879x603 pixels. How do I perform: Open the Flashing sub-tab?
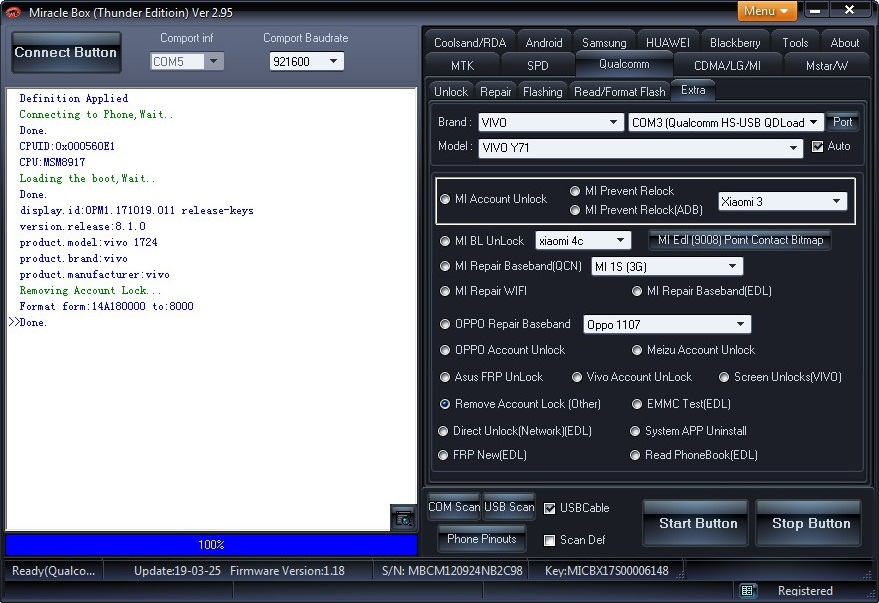tap(543, 91)
